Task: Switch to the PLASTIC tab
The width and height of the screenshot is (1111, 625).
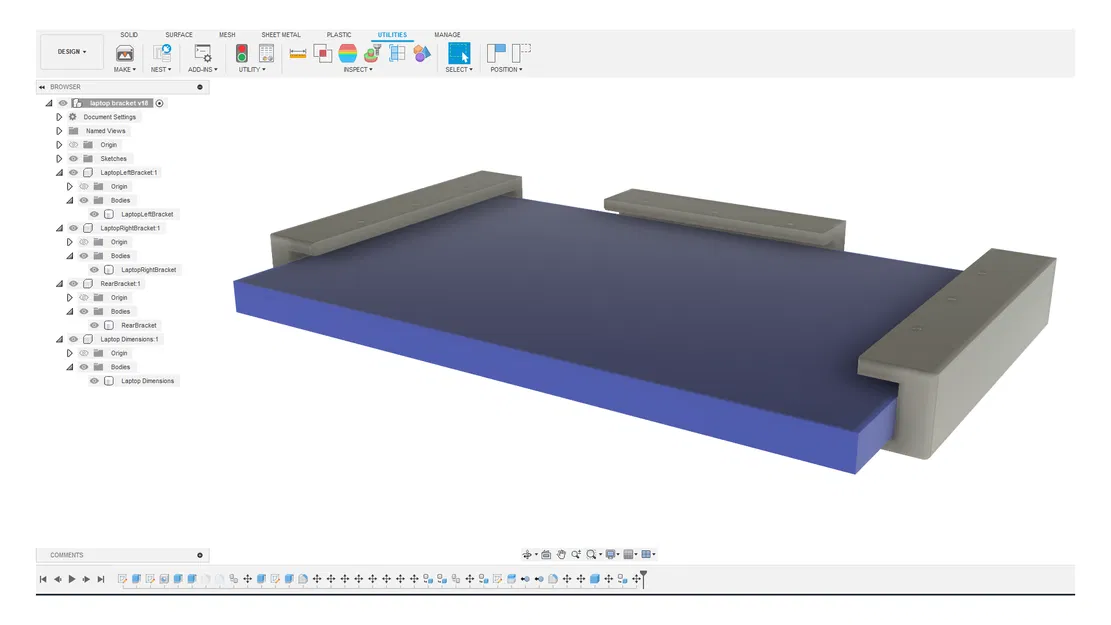Action: 339,35
